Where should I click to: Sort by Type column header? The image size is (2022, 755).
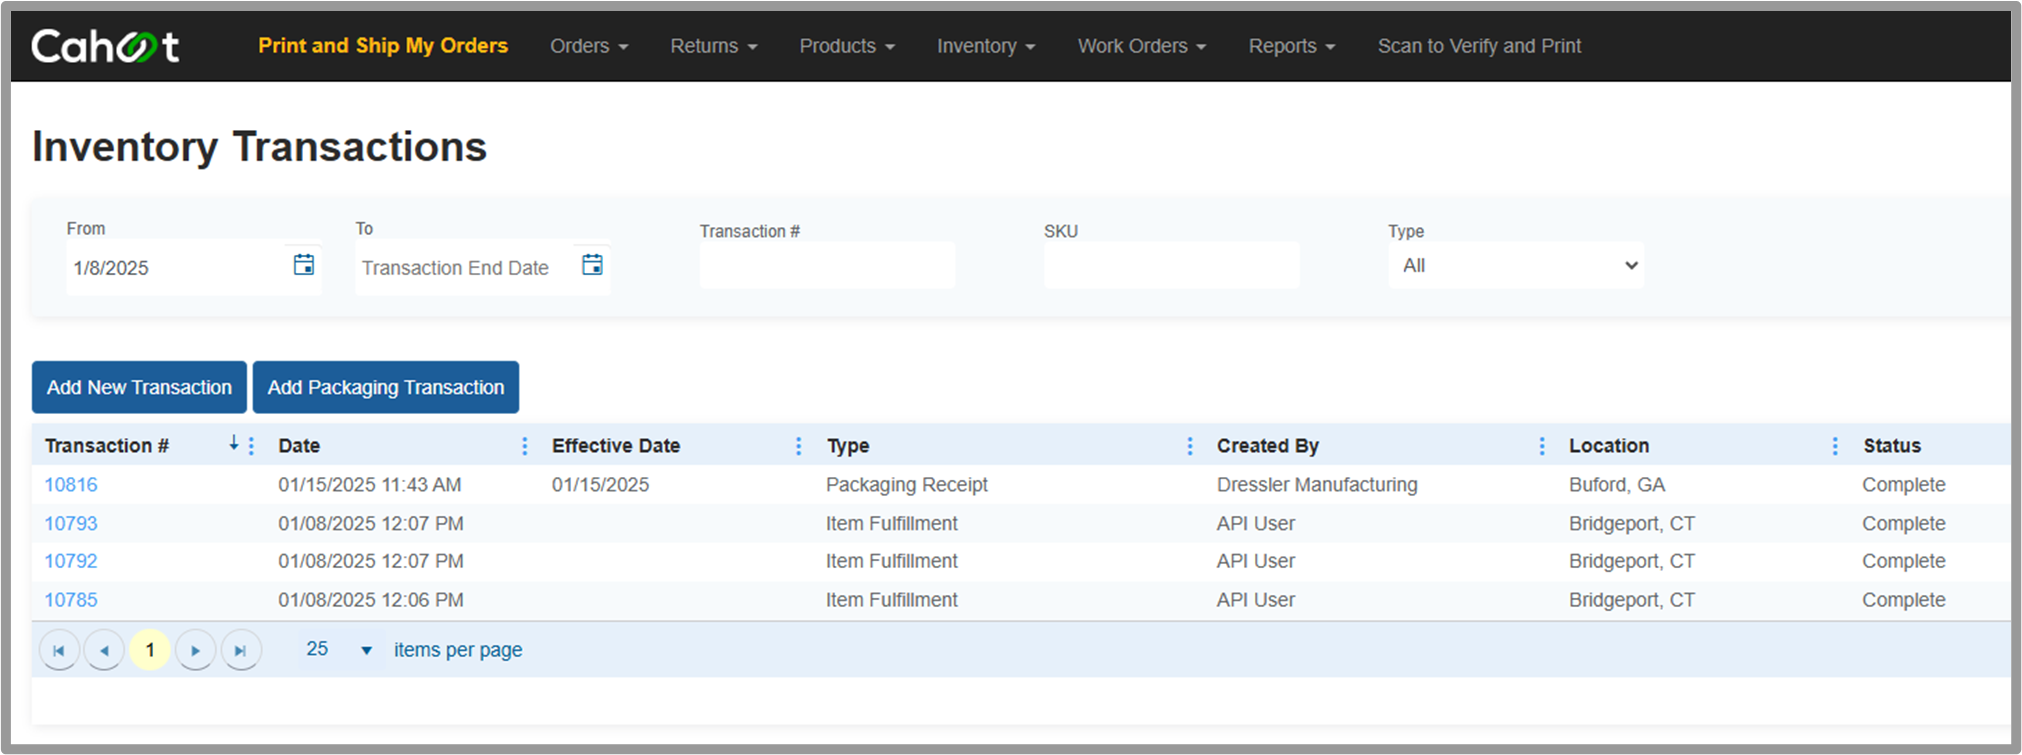tap(848, 446)
